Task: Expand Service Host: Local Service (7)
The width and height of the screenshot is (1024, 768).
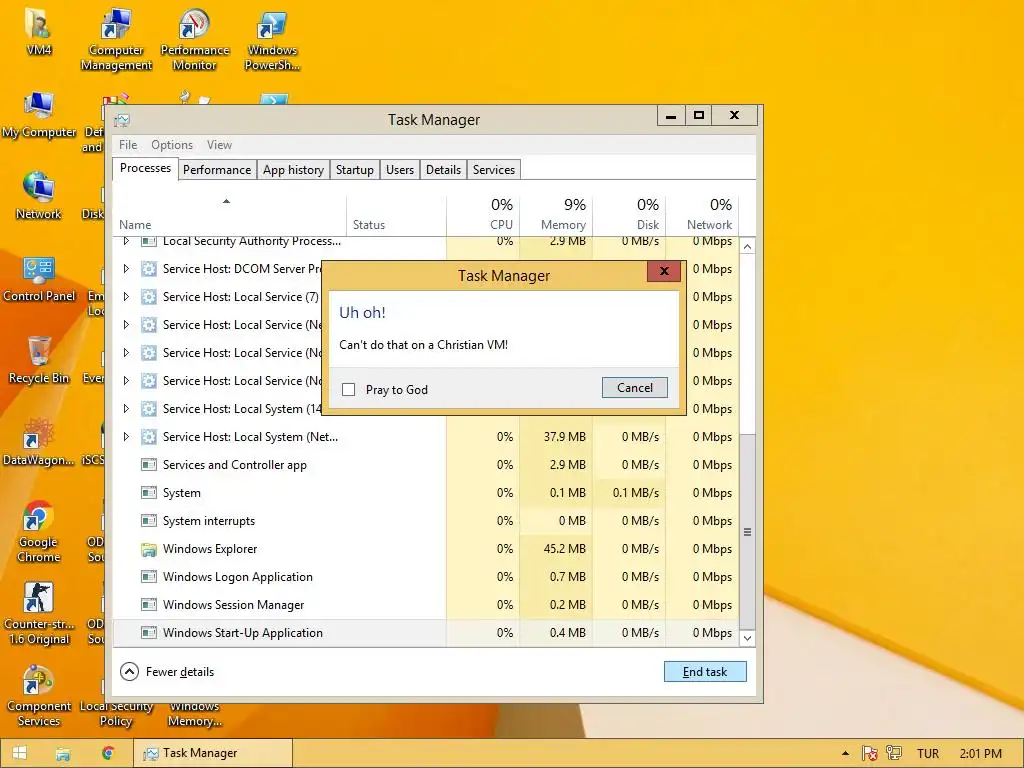Action: tap(126, 297)
